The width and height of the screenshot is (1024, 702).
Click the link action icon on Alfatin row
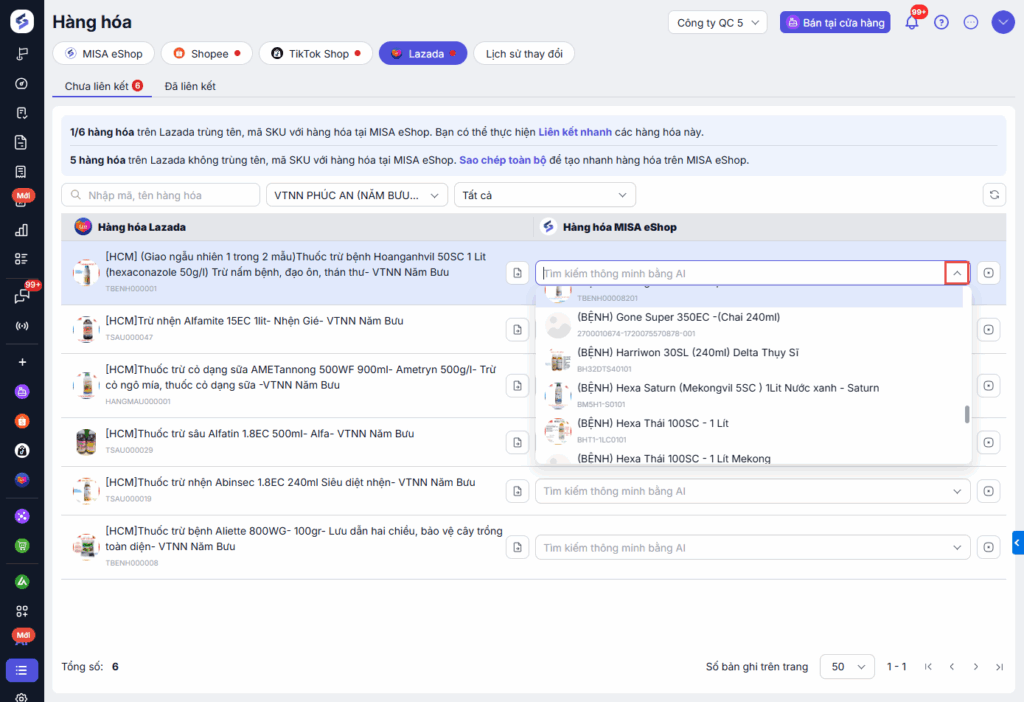(989, 442)
